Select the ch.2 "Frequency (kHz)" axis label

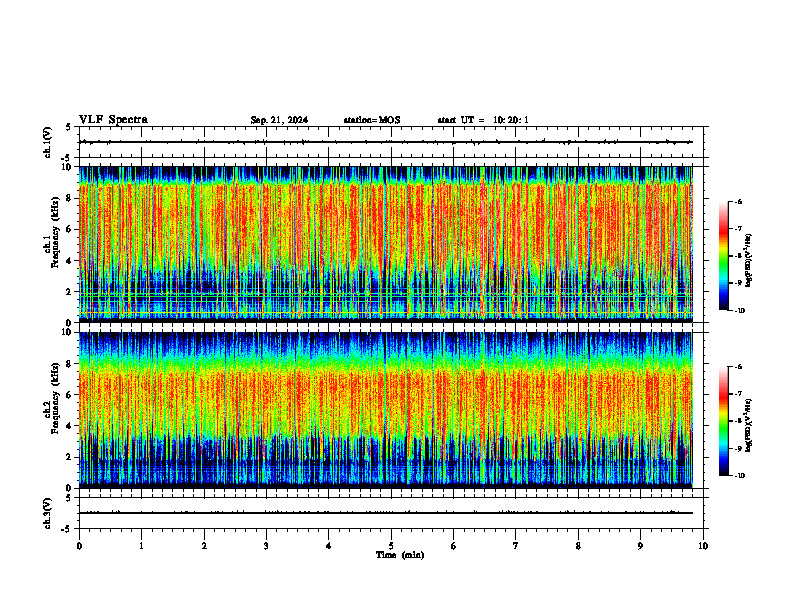click(55, 398)
